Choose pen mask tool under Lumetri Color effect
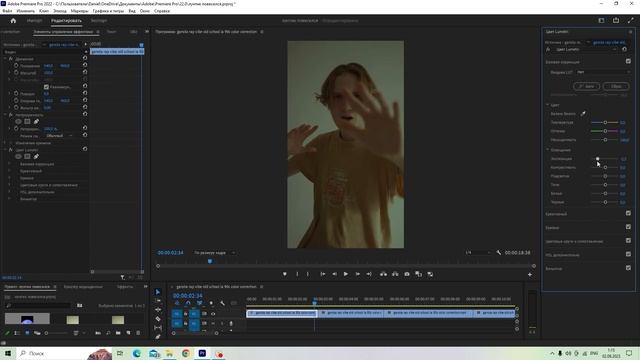Image resolution: width=640 pixels, height=360 pixels. pyautogui.click(x=36, y=157)
